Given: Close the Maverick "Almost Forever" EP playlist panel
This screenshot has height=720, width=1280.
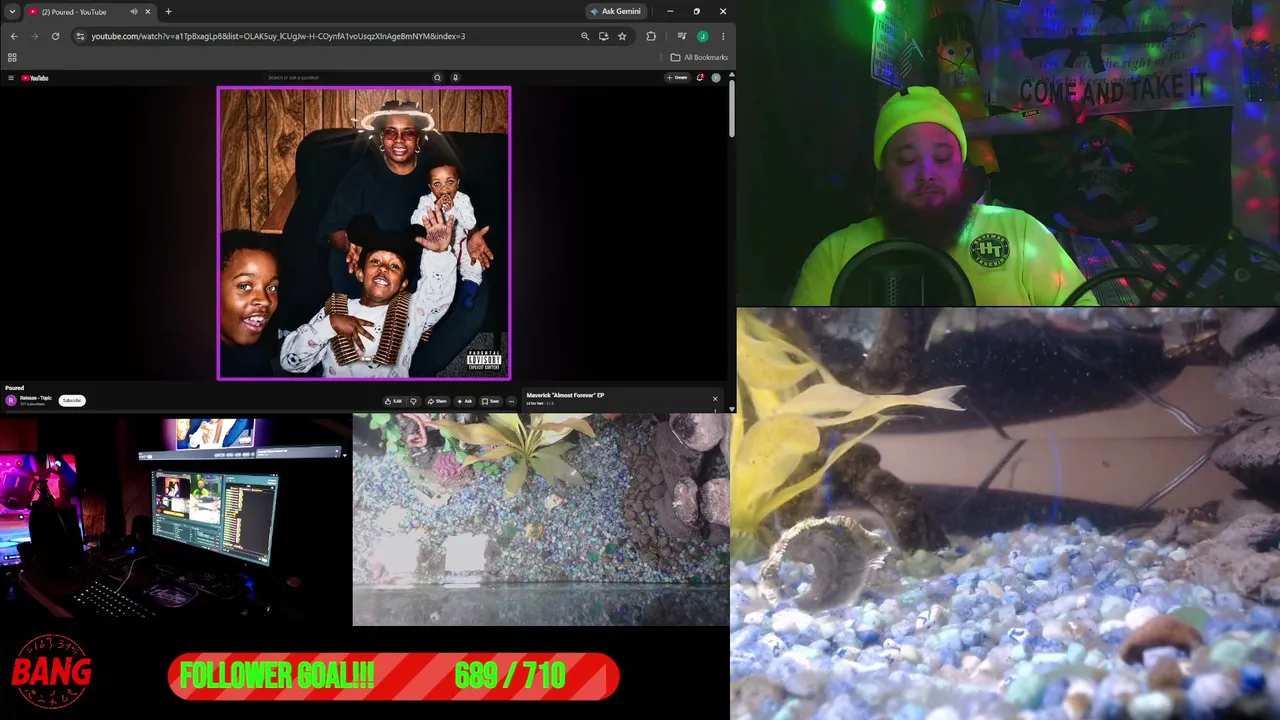Looking at the screenshot, I should pyautogui.click(x=715, y=399).
